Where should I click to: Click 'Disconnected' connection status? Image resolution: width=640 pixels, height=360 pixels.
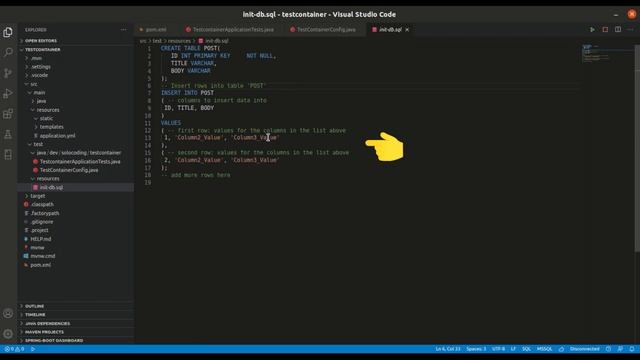(584, 349)
